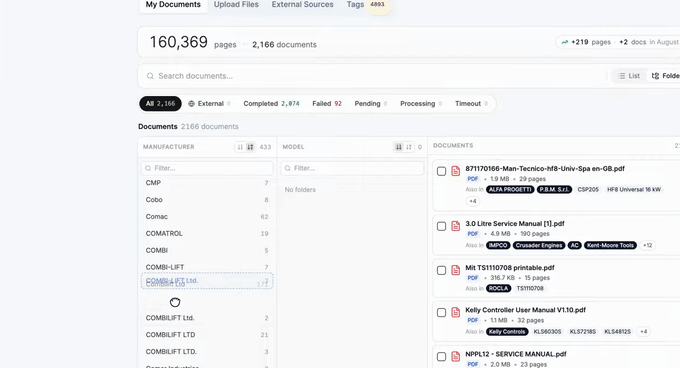Select the active sort icon in Manufacturer header
The height and width of the screenshot is (368, 680).
coord(250,147)
